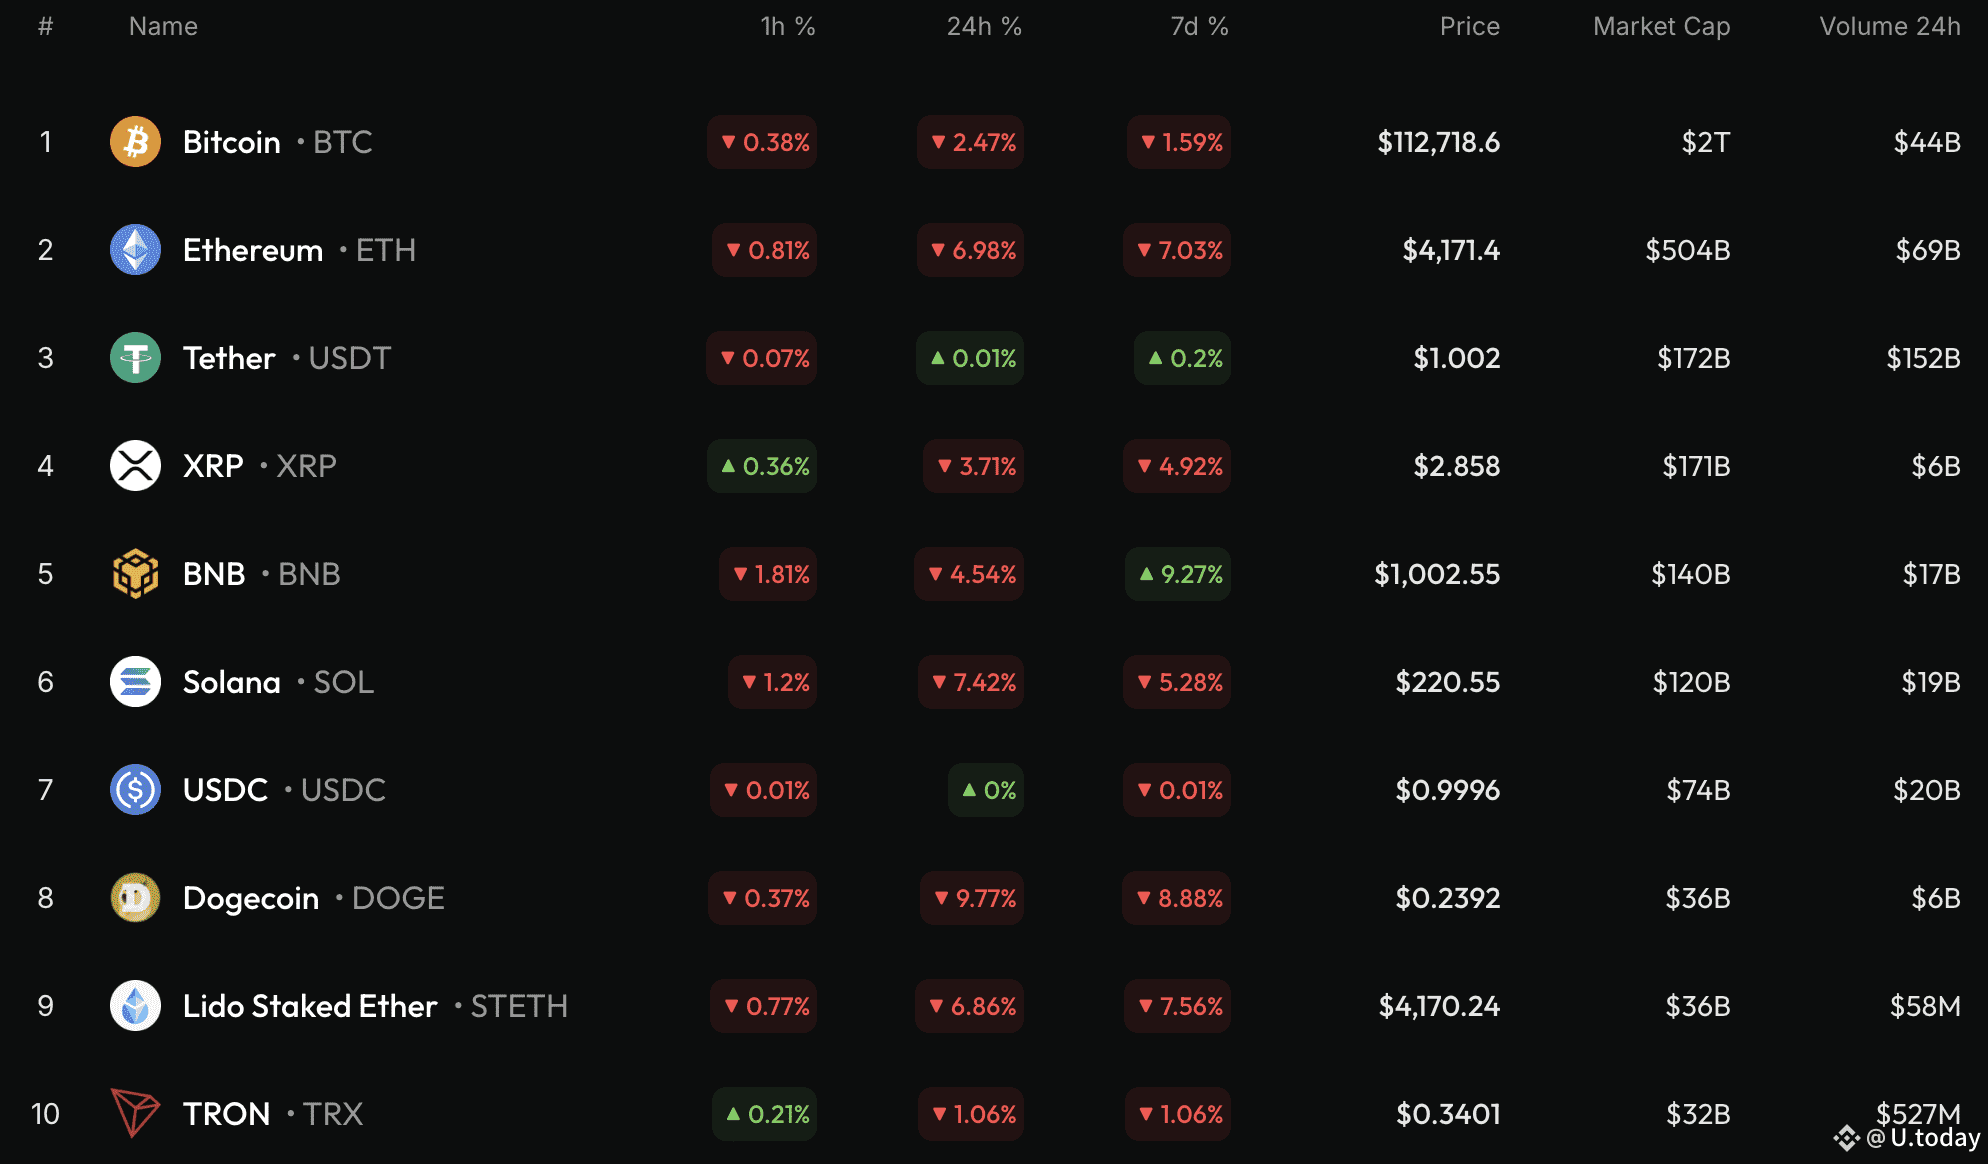Click the XRP logo icon
Viewport: 1988px width, 1164px height.
coord(135,466)
